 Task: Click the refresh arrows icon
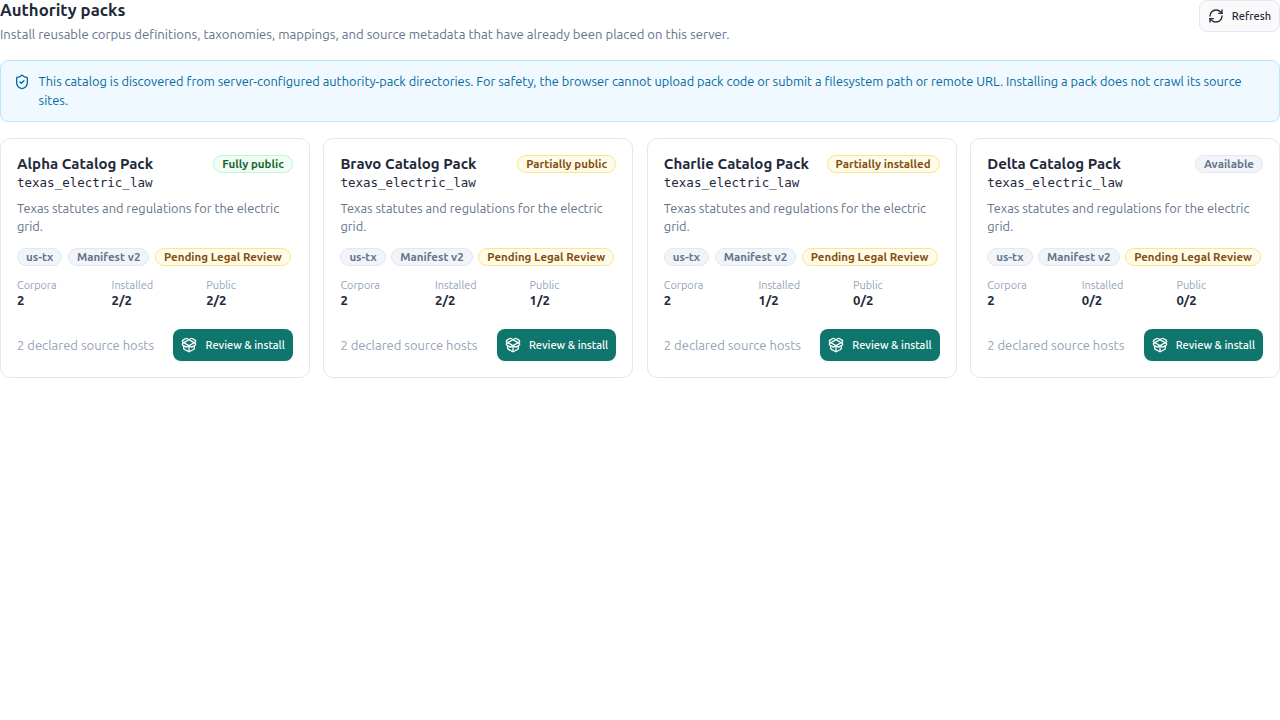(1216, 16)
